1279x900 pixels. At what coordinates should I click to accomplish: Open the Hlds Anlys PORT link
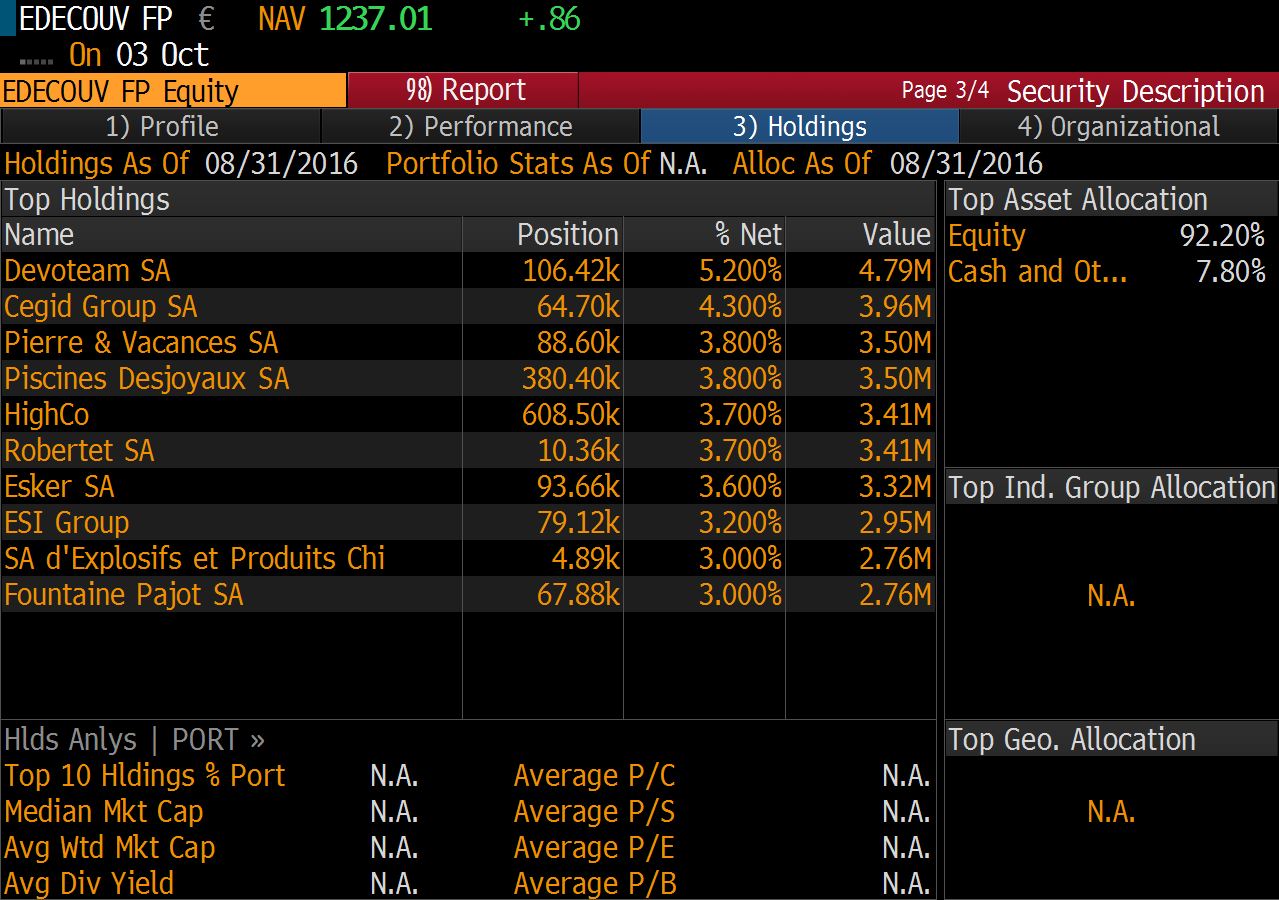(x=134, y=740)
